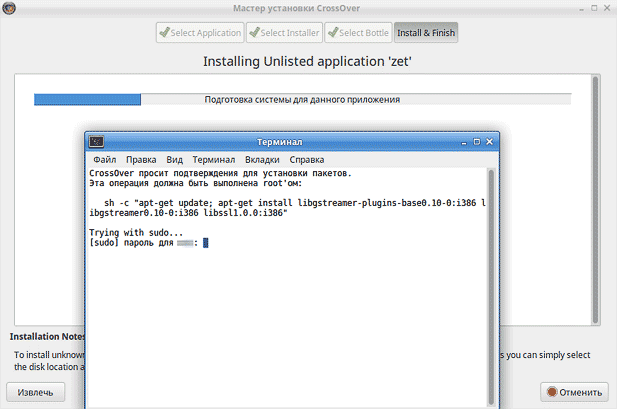Open the Терминал menu in menu bar

214,160
